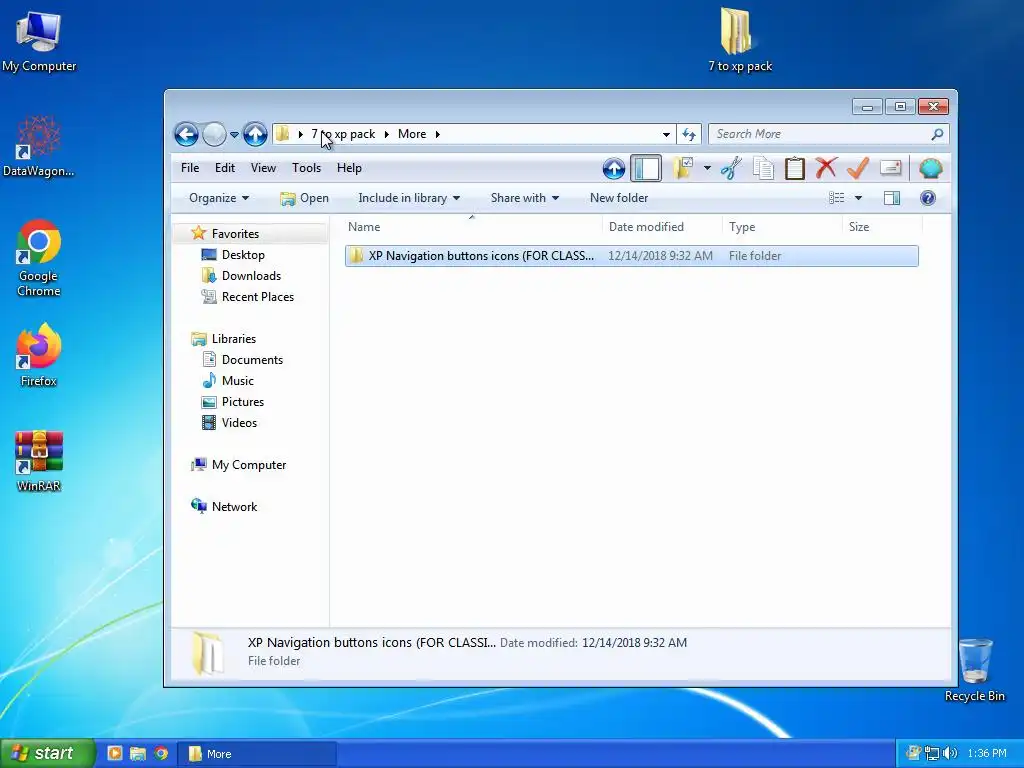The image size is (1024, 768).
Task: Open the address bar history dropdown
Action: point(666,135)
